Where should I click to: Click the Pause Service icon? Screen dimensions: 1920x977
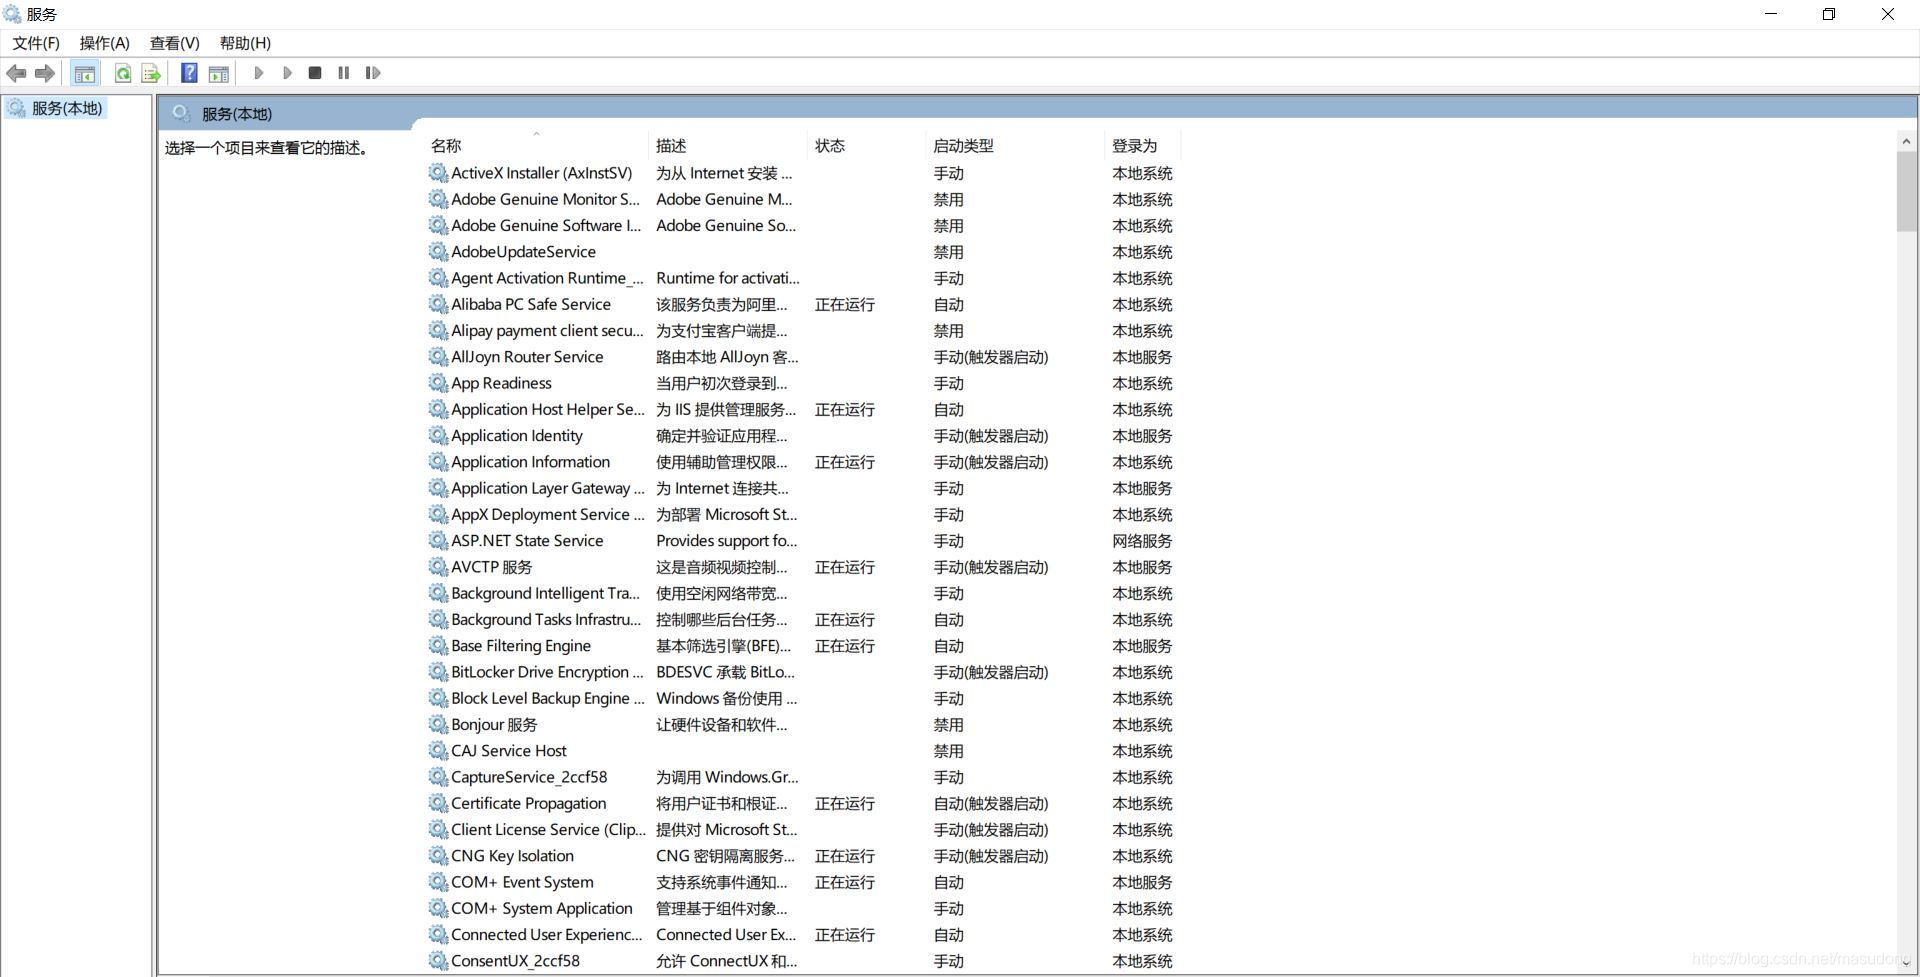click(344, 73)
